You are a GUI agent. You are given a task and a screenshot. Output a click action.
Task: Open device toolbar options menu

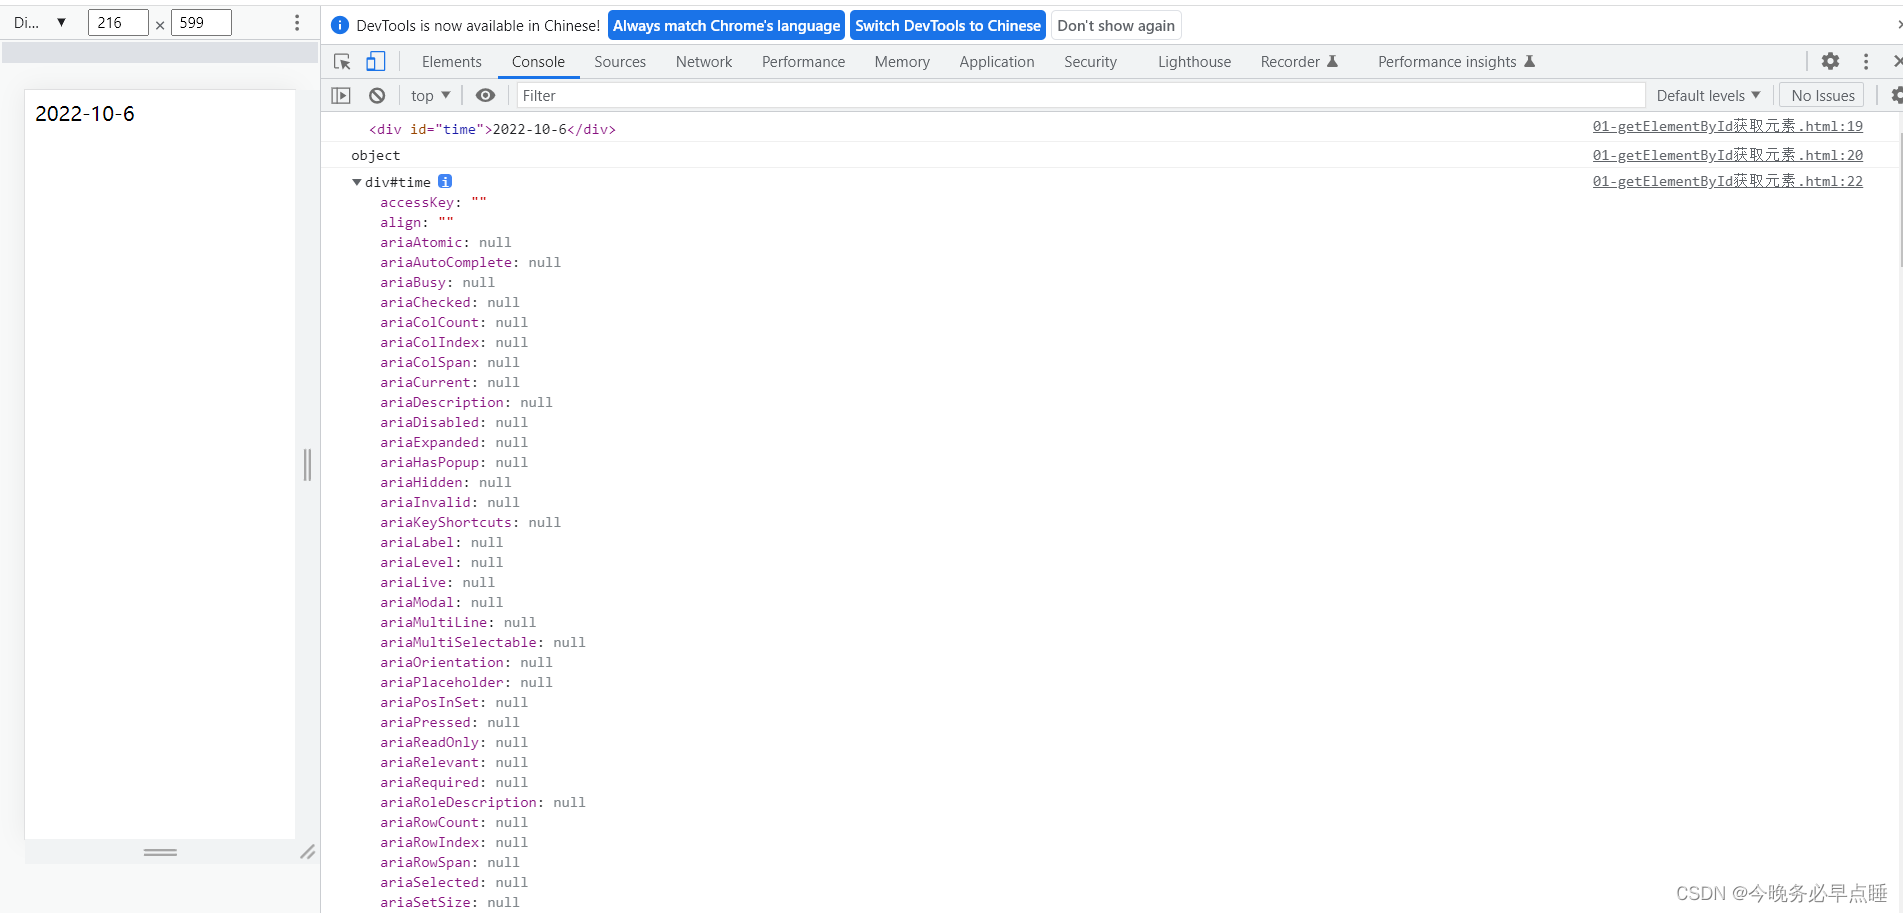(x=296, y=21)
